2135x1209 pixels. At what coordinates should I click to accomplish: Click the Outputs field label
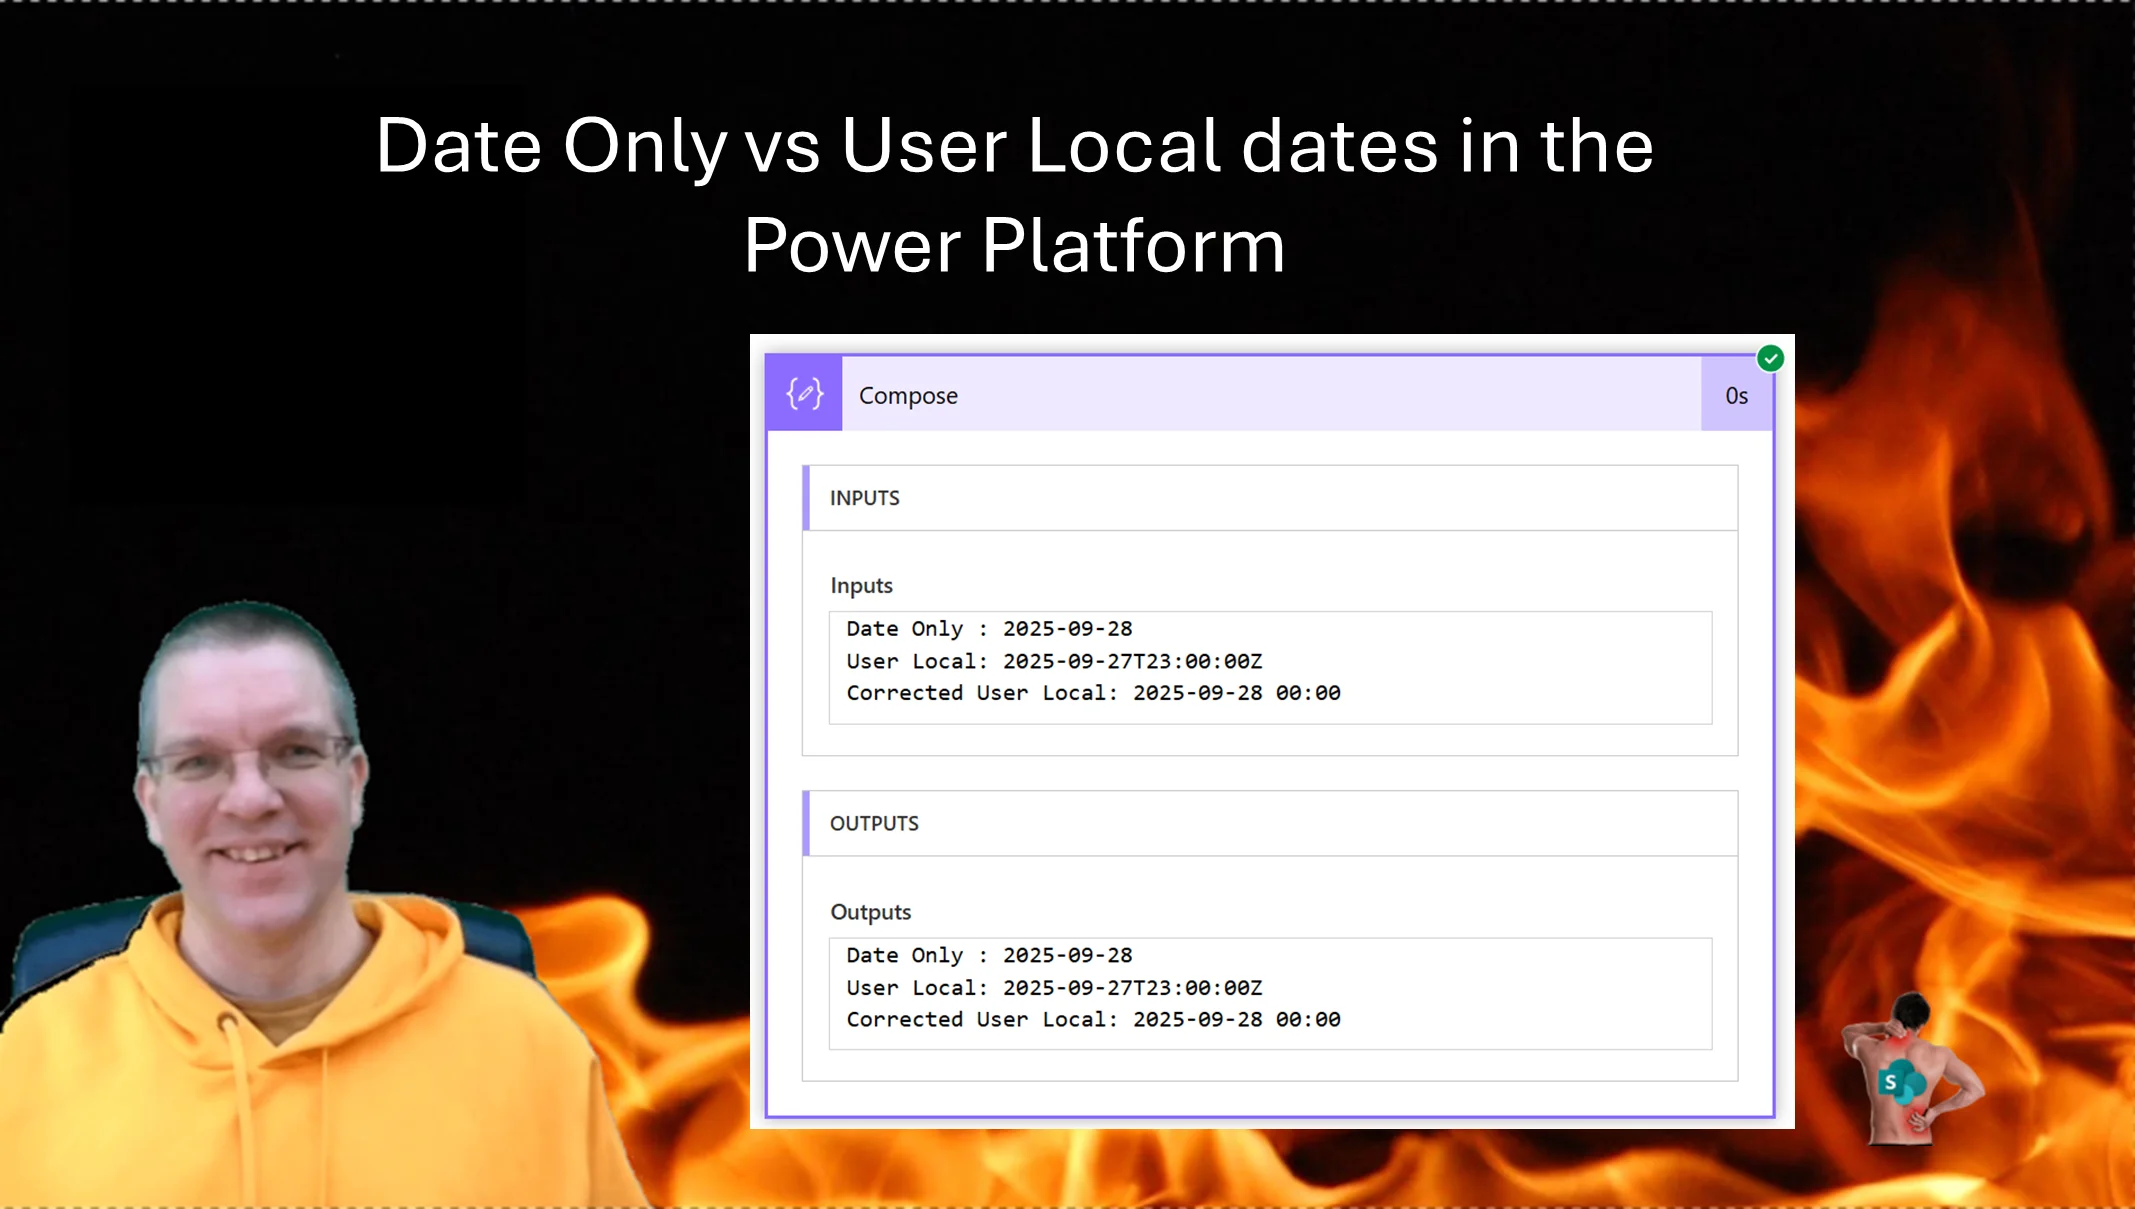pos(870,912)
